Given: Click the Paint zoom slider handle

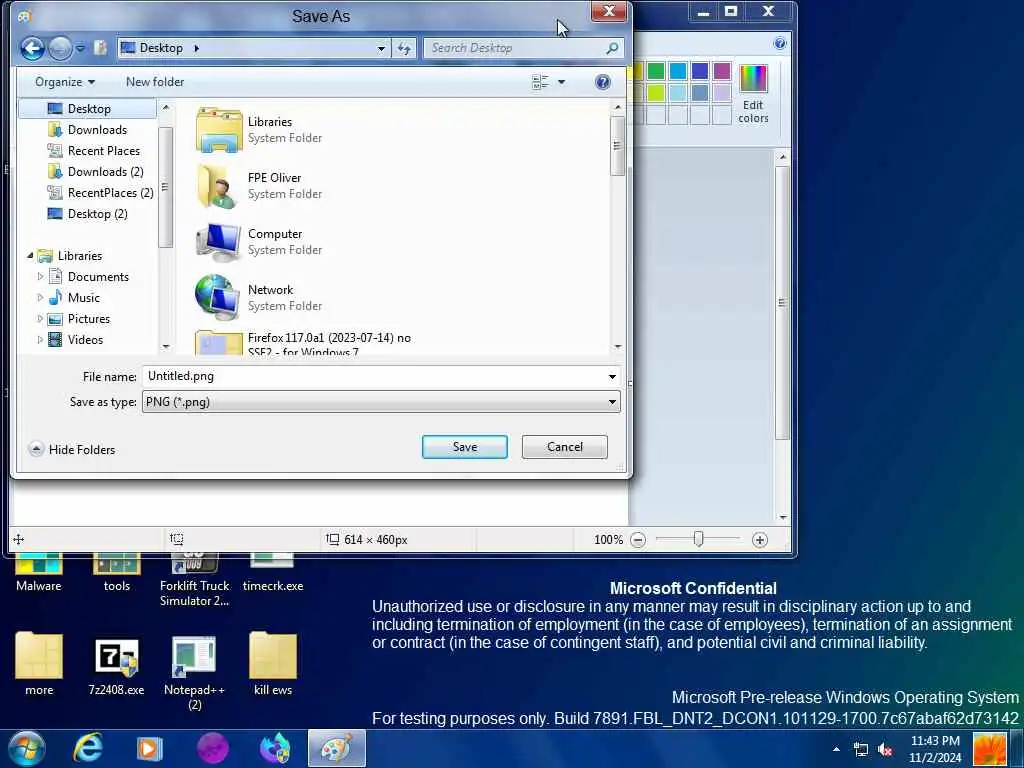Looking at the screenshot, I should click(698, 539).
